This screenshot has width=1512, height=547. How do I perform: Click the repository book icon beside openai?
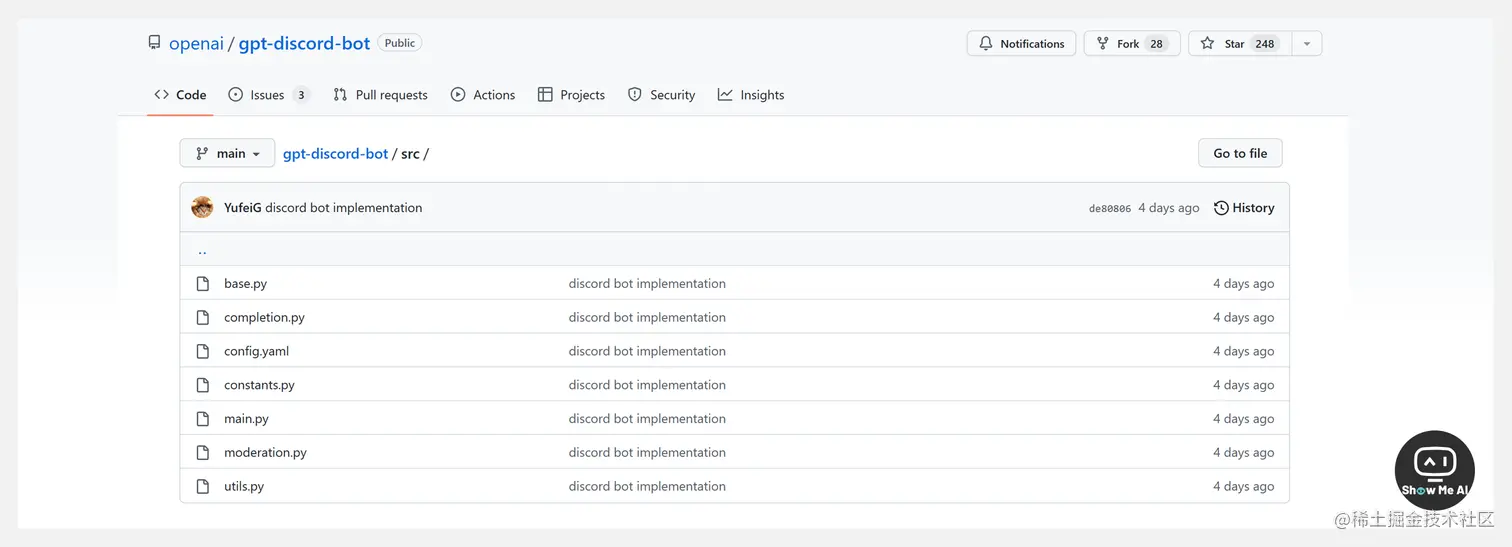[x=154, y=43]
